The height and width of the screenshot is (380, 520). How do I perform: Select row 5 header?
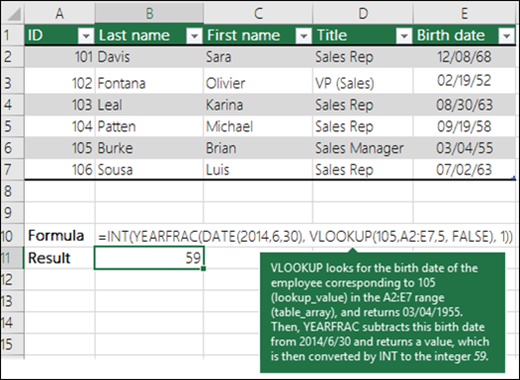[12, 126]
